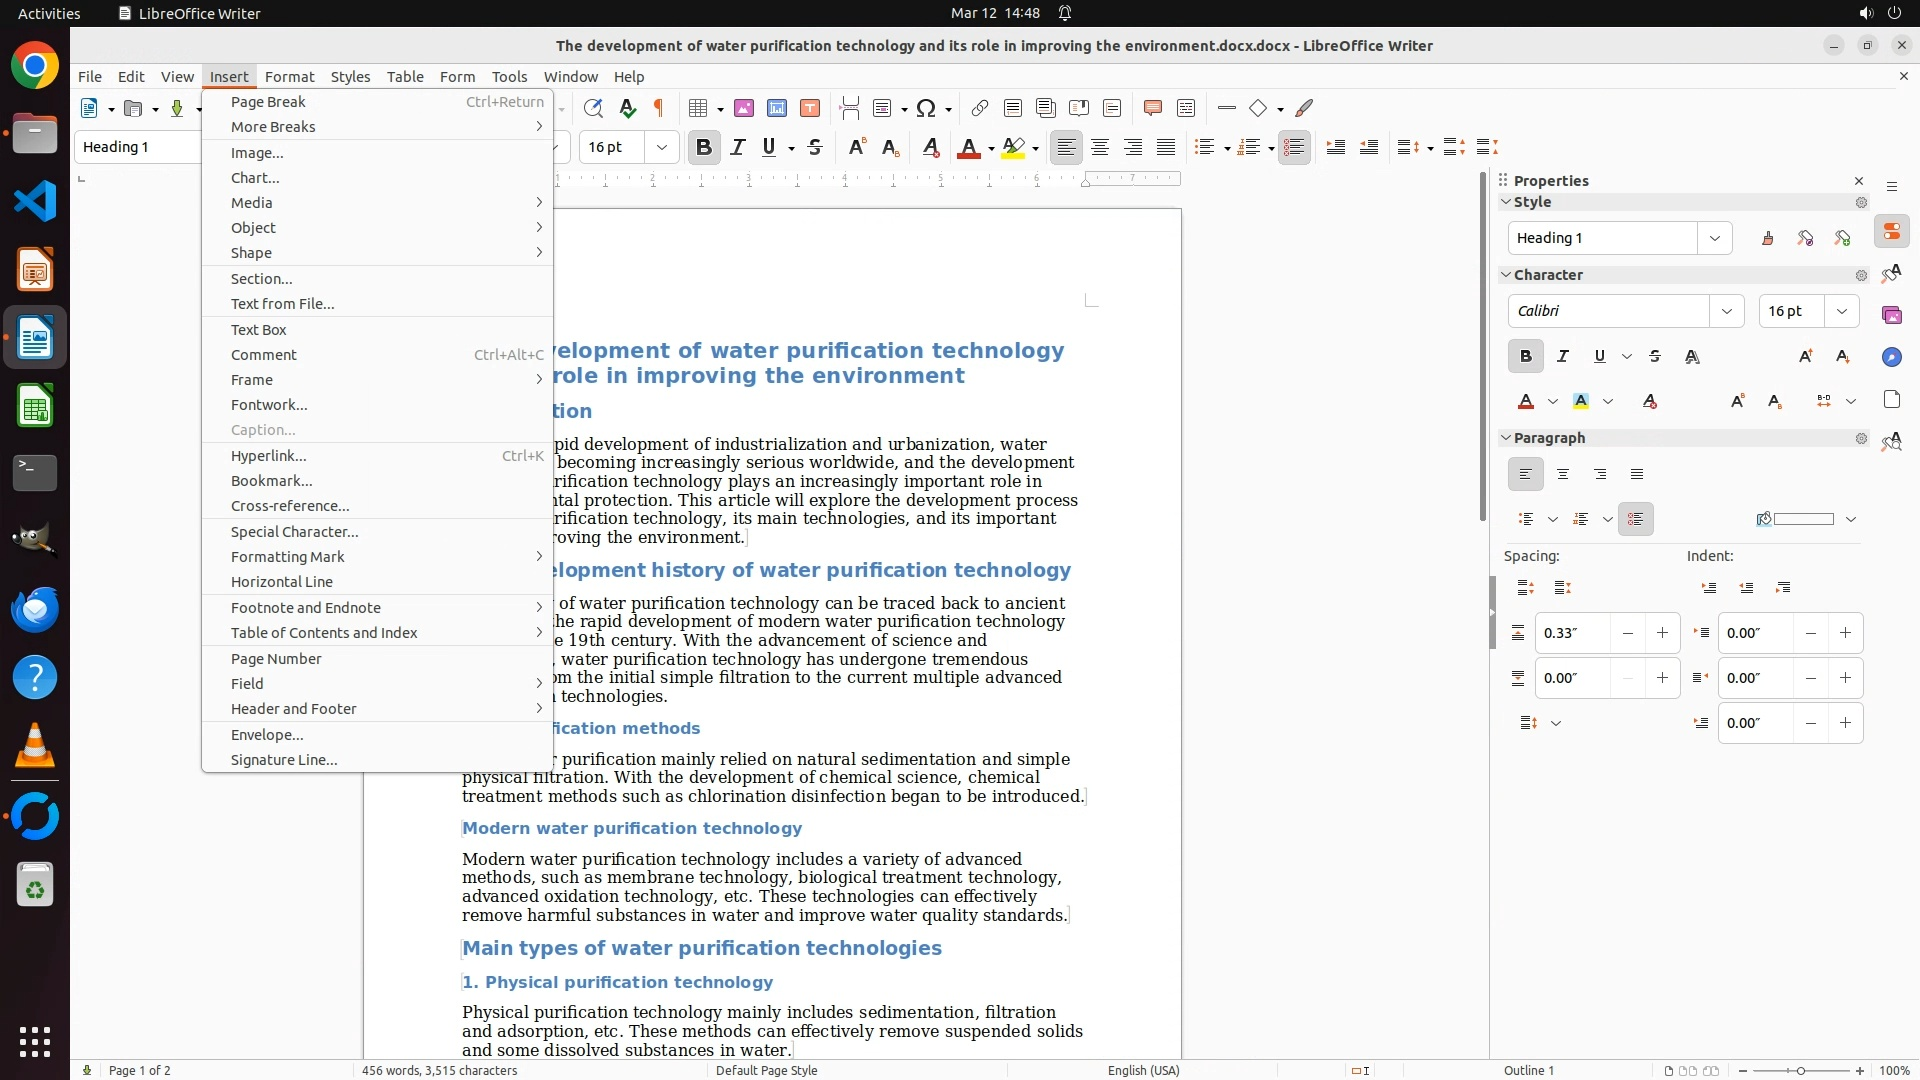The height and width of the screenshot is (1080, 1920).
Task: Choose Bookmark... from Insert menu
Action: [x=271, y=480]
